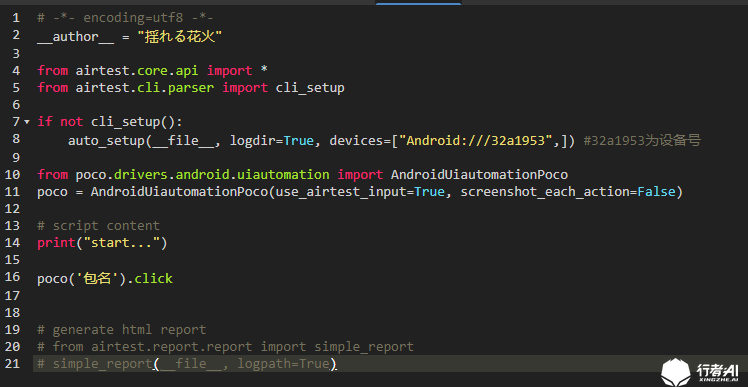Click the screenshot_each_action parameter

coord(545,192)
